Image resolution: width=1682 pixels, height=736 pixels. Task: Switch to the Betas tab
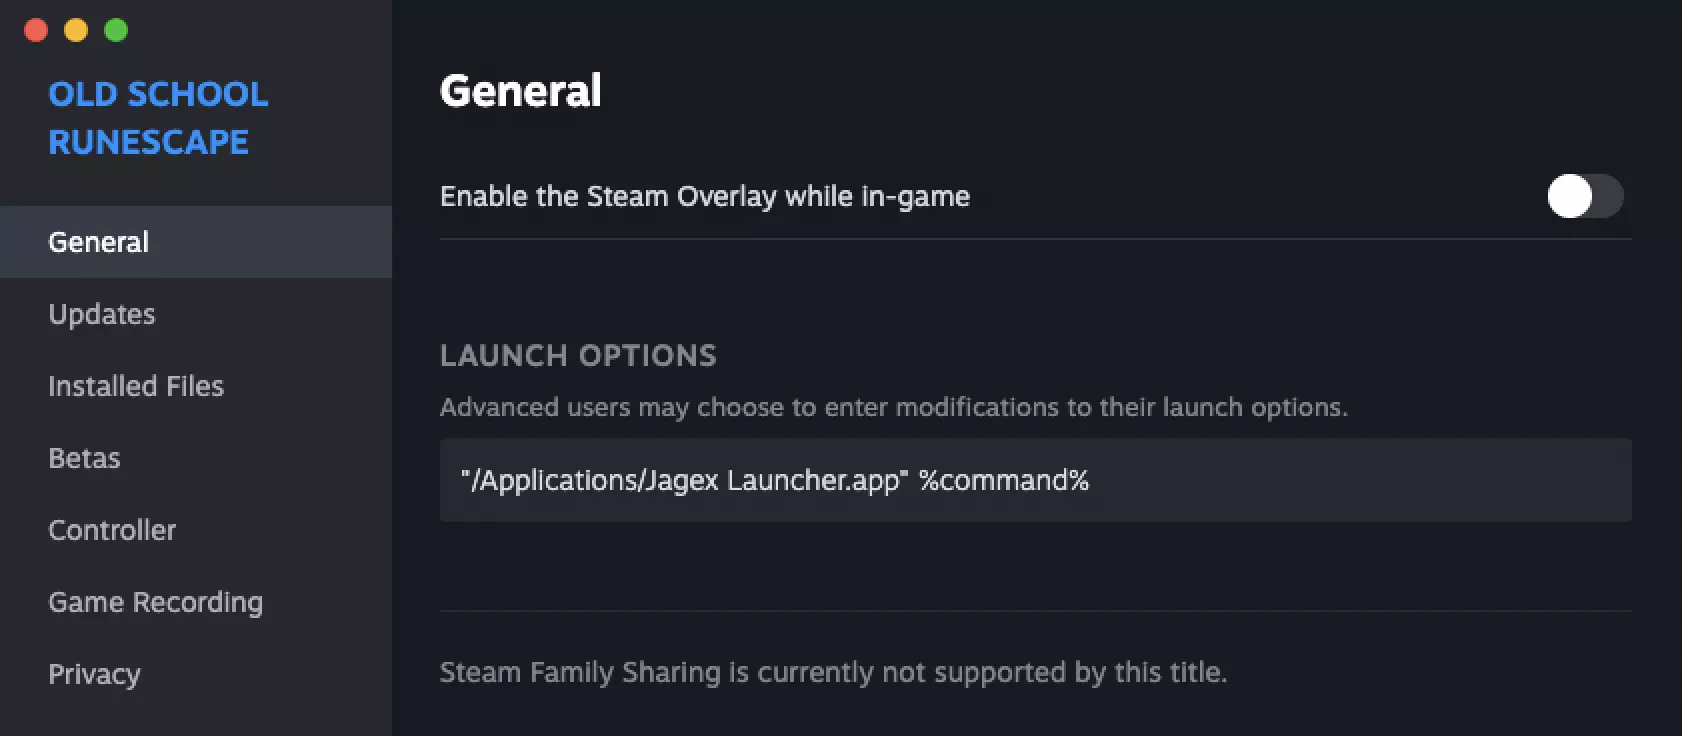(84, 458)
